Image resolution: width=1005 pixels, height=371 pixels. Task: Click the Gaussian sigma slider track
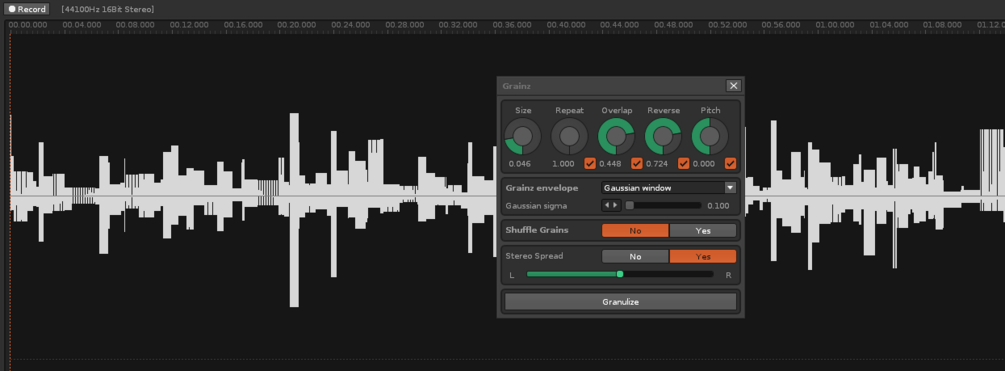(663, 206)
